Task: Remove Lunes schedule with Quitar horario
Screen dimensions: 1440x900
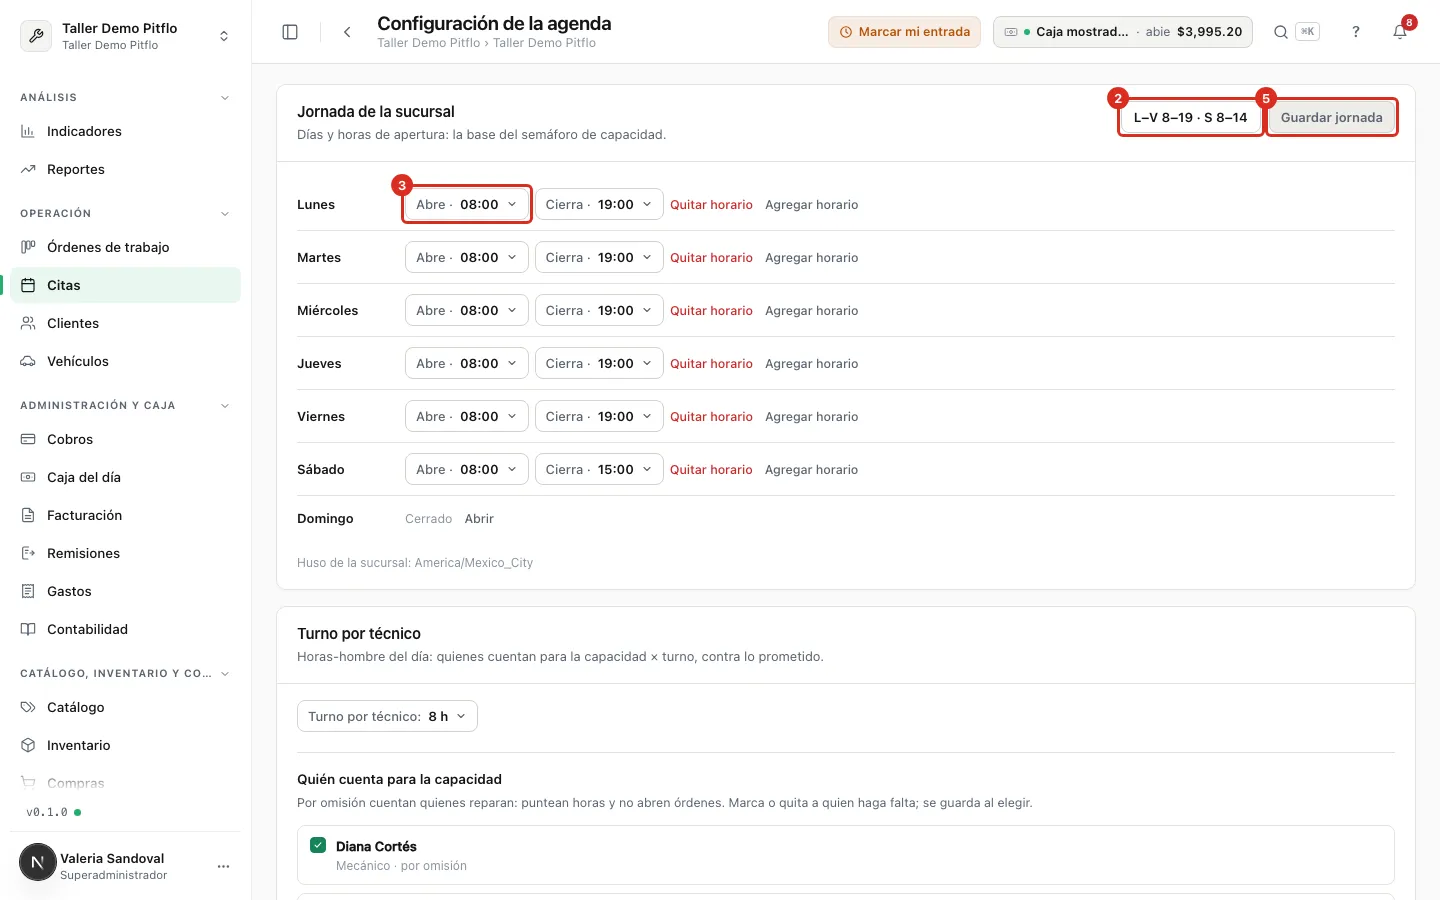Action: [x=711, y=204]
